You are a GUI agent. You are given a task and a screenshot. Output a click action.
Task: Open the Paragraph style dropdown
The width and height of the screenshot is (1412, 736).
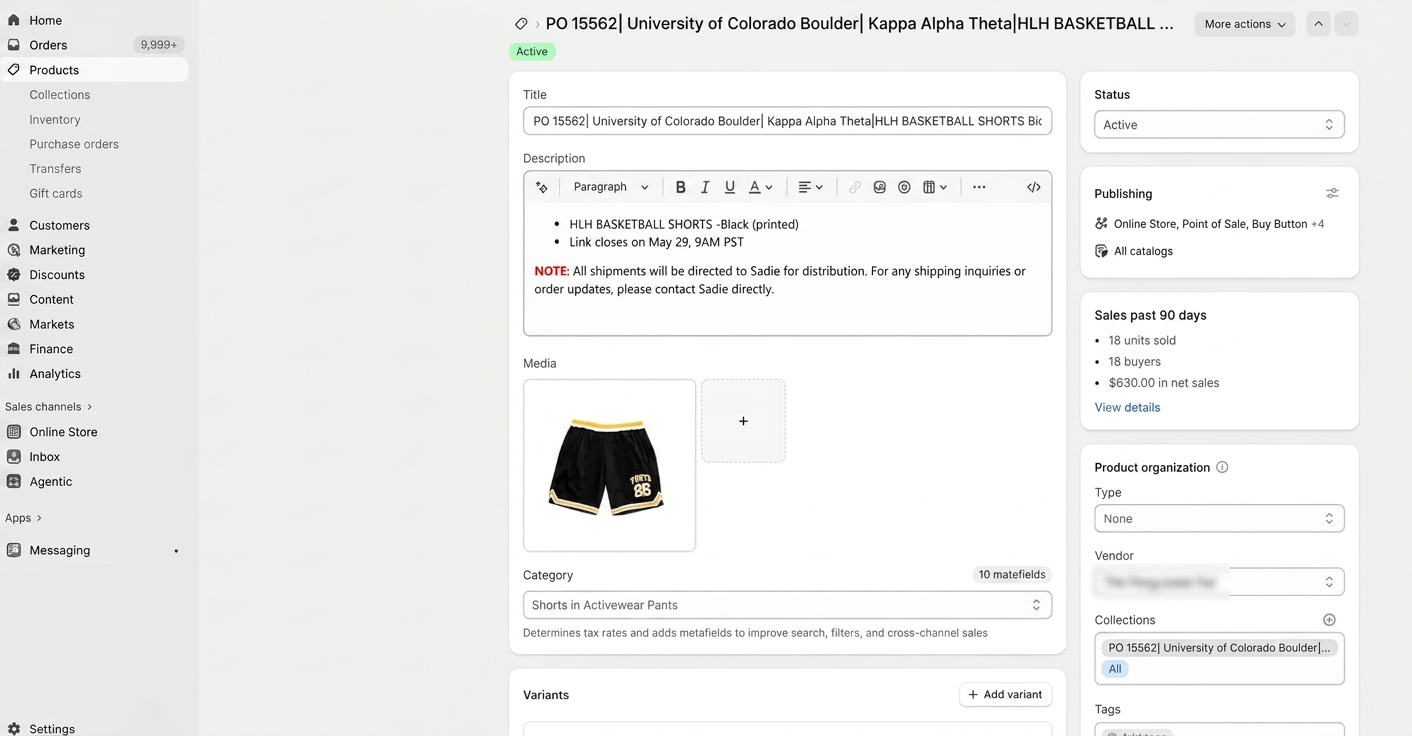[611, 187]
